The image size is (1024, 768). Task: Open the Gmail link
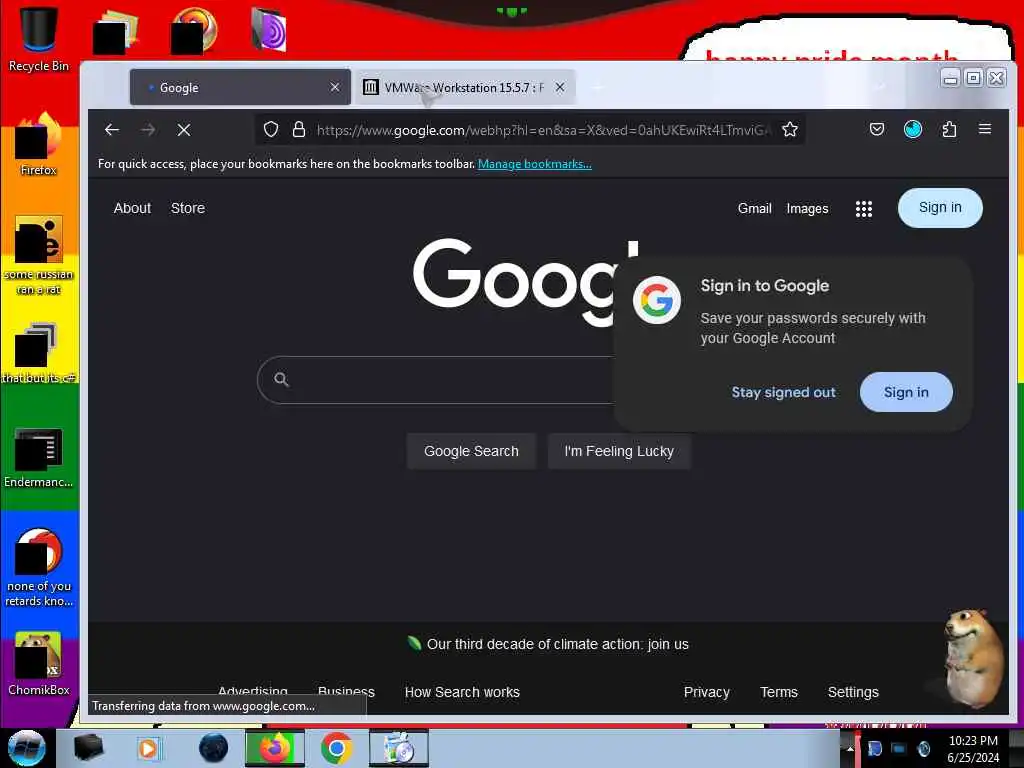(x=754, y=208)
